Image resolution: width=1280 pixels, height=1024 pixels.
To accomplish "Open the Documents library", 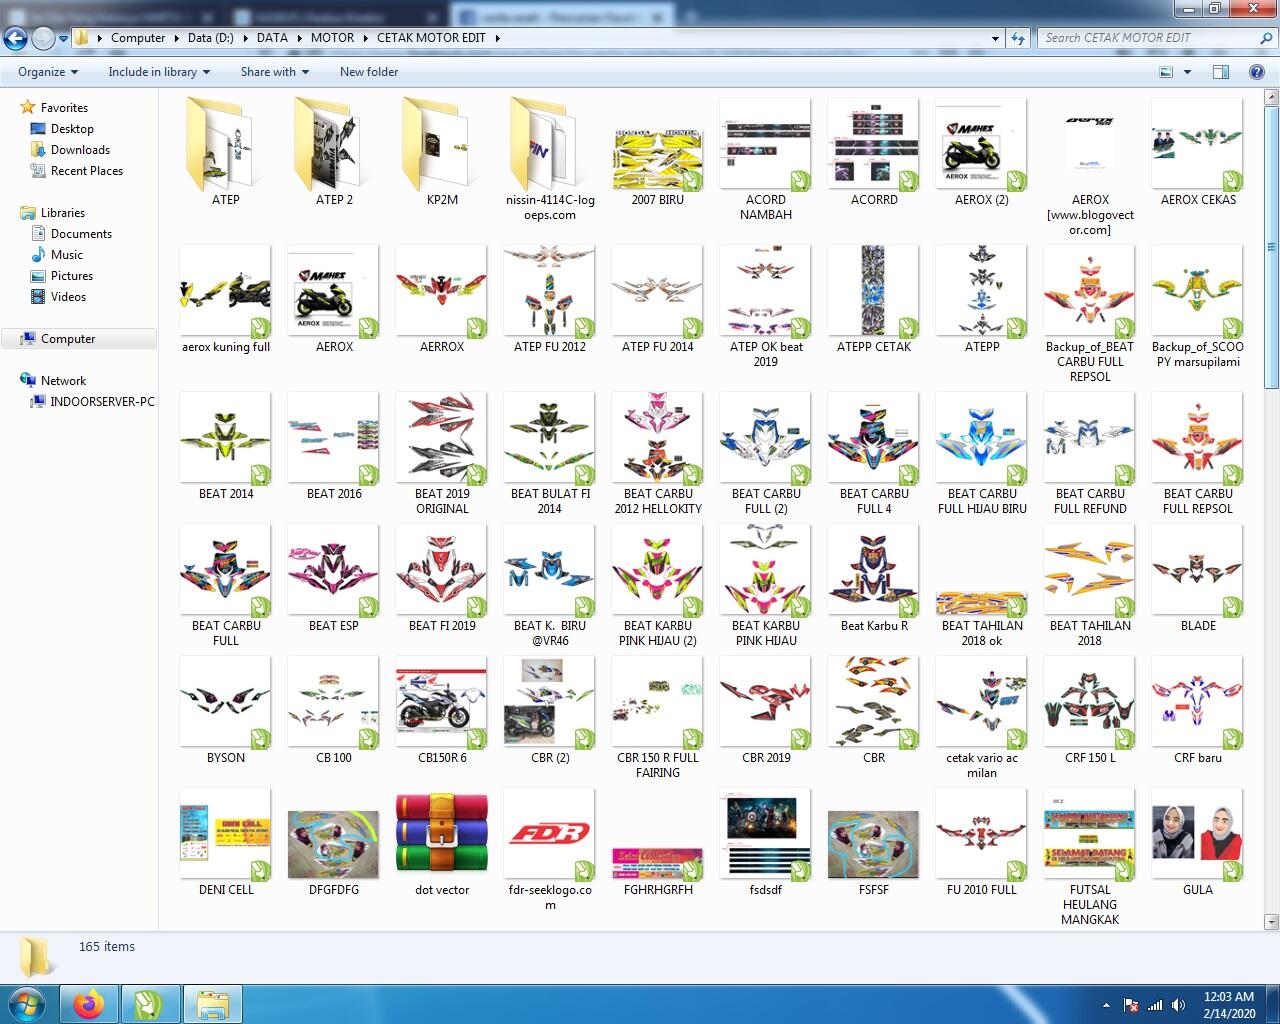I will pyautogui.click(x=81, y=234).
